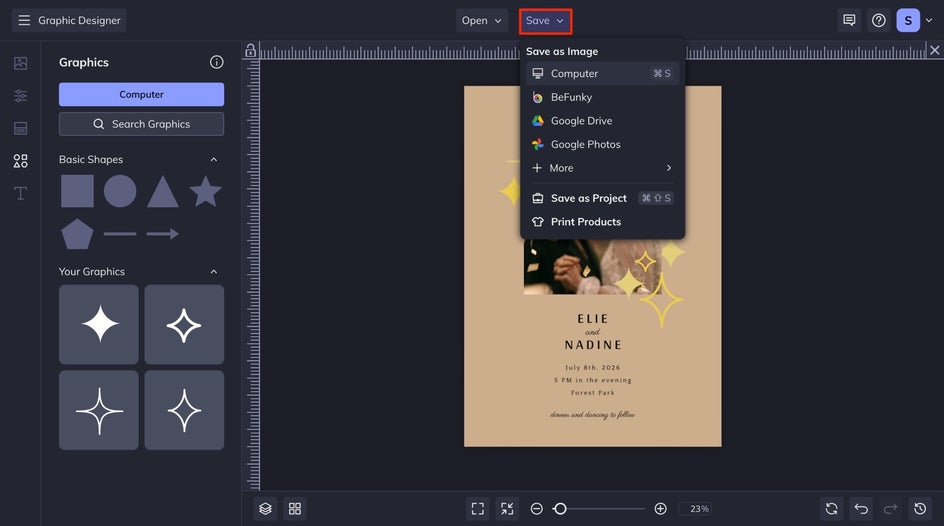This screenshot has height=526, width=944.
Task: Choose Save as Project
Action: tap(602, 198)
